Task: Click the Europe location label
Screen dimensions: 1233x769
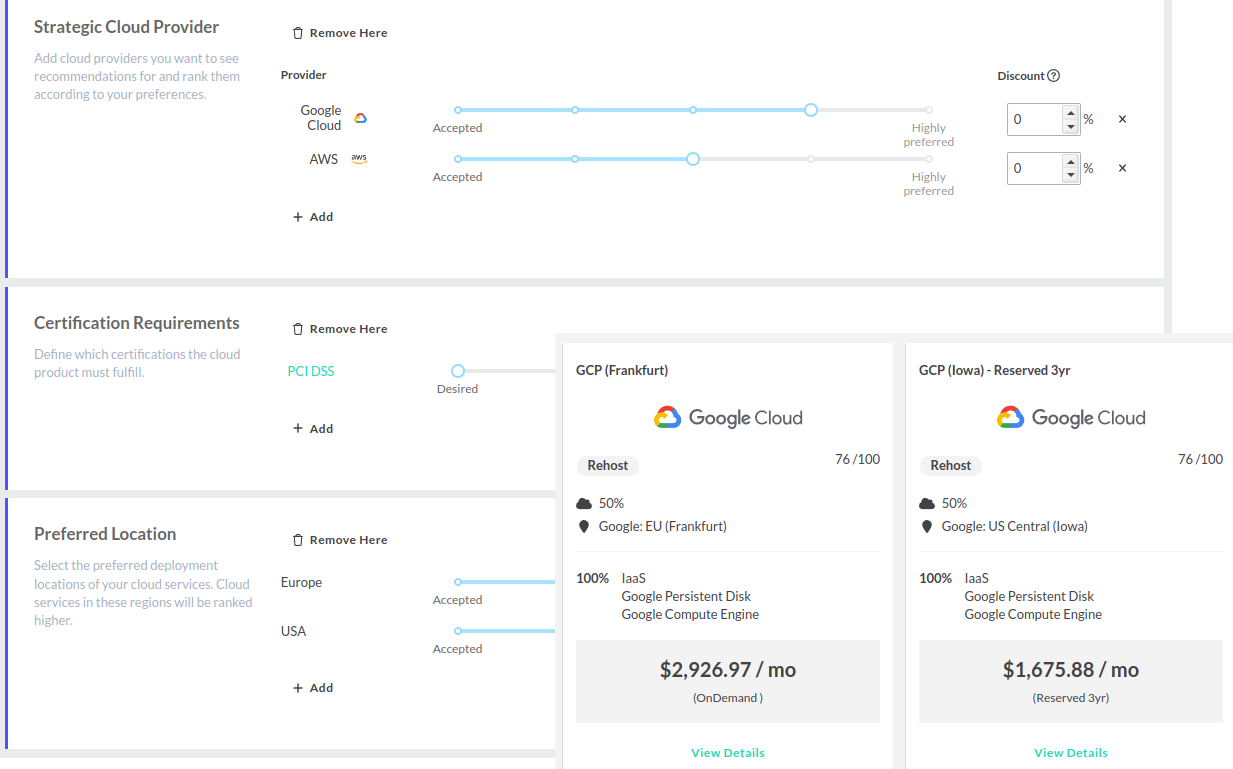Action: 301,582
